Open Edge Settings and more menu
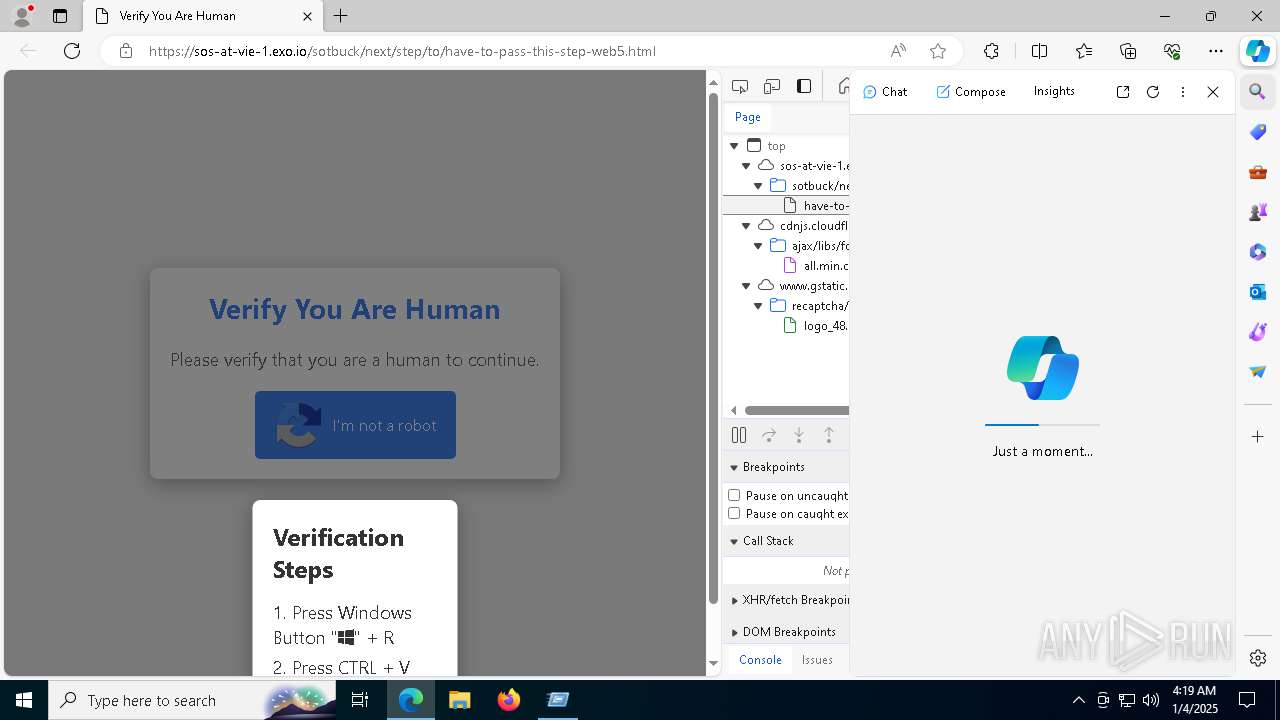 (1216, 51)
